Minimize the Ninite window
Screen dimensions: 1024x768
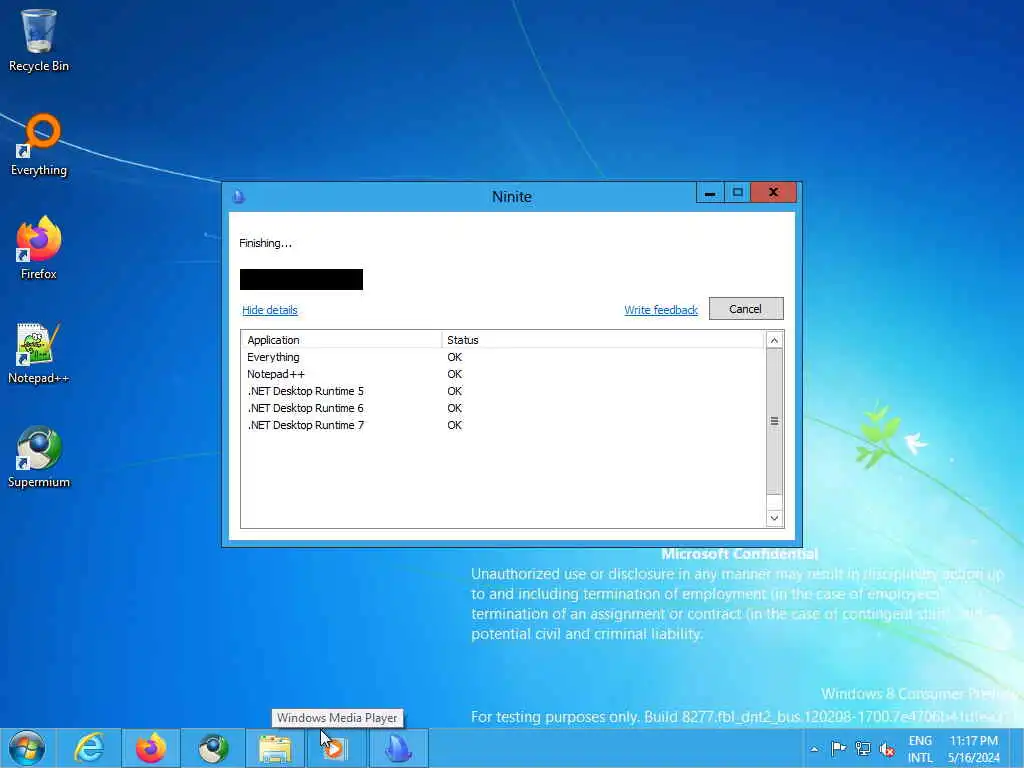pos(710,193)
